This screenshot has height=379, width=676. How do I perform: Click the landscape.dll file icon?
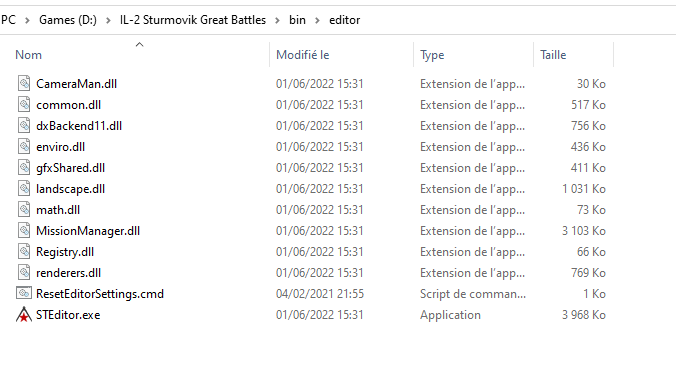tap(24, 188)
